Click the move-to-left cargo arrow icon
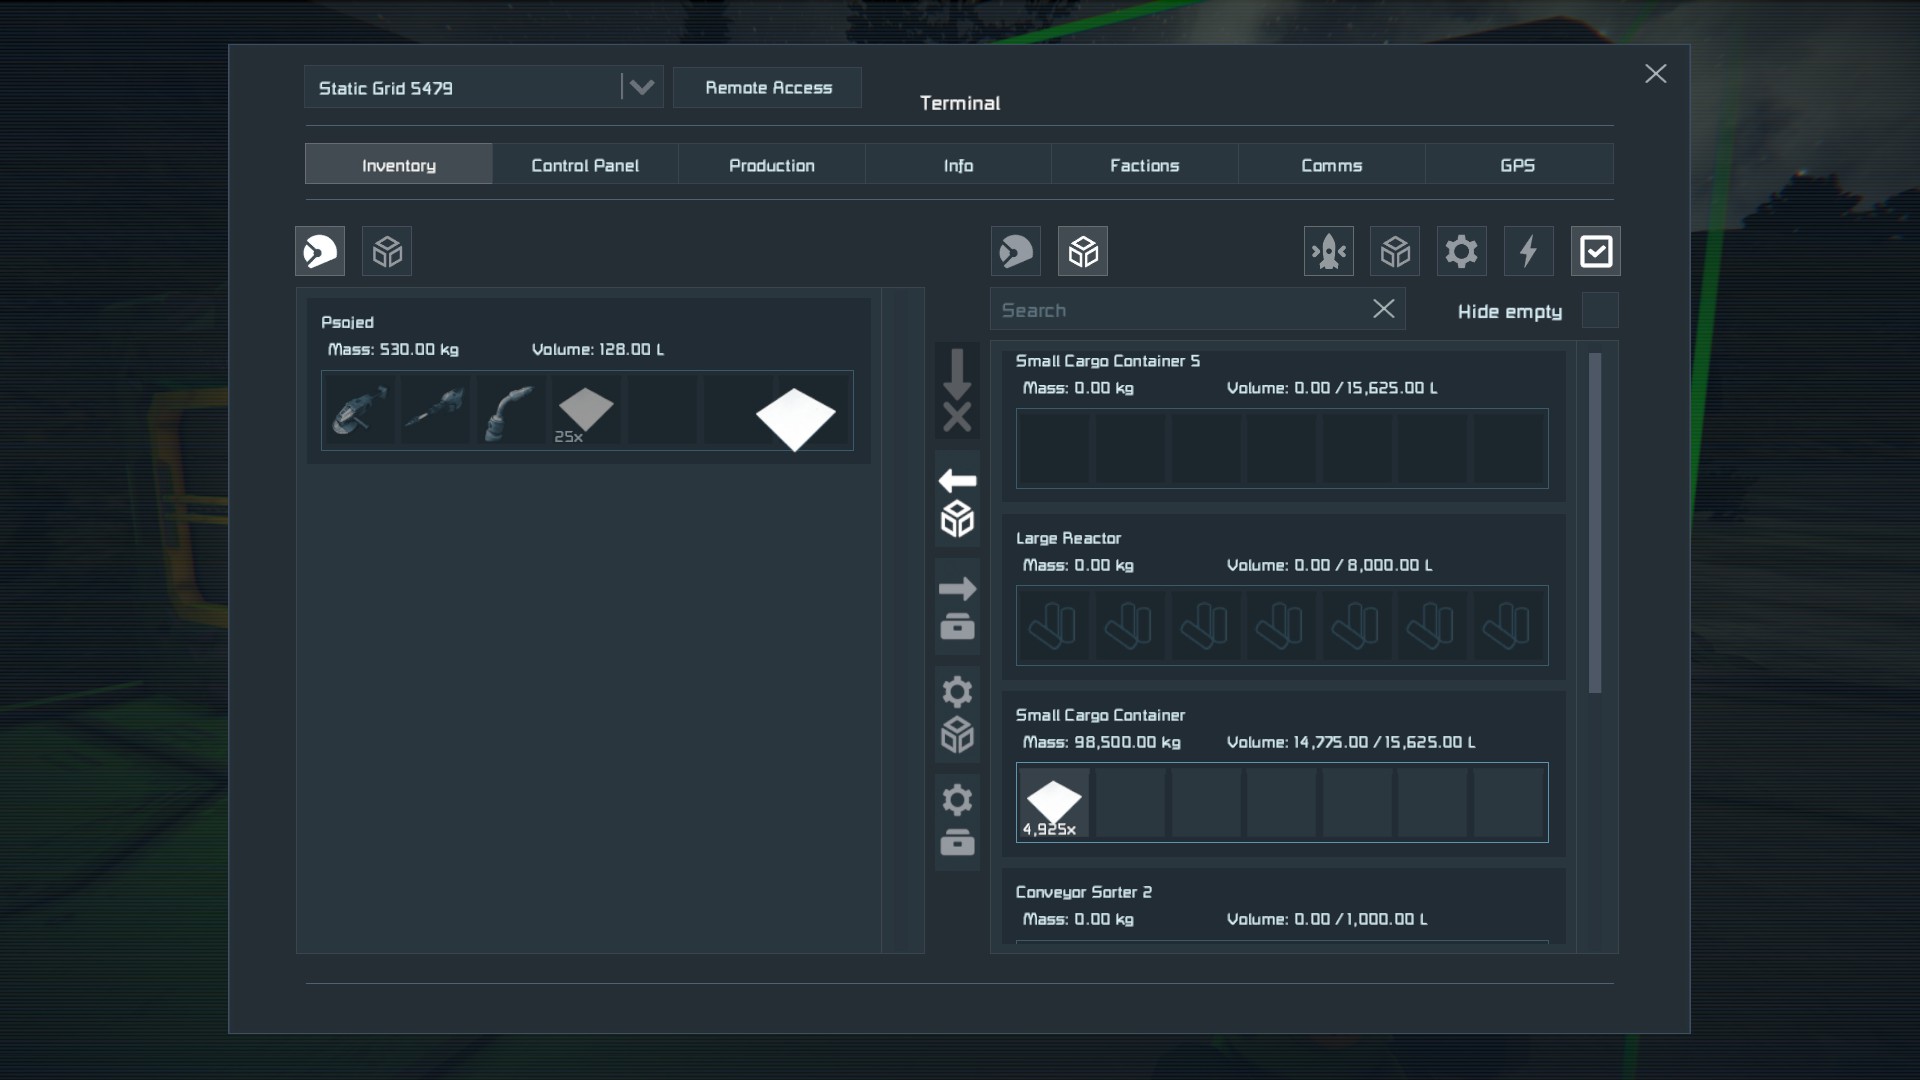Screen dimensions: 1920x1080 [x=957, y=499]
